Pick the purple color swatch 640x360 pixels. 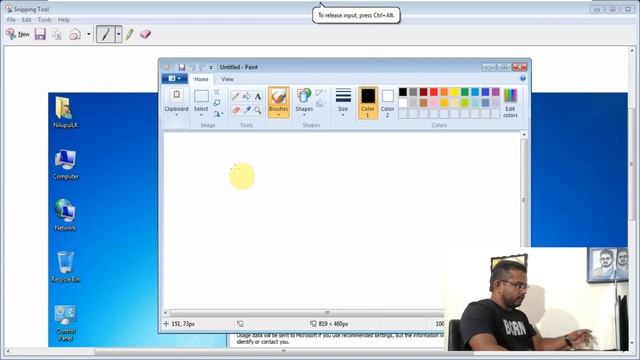[x=496, y=92]
